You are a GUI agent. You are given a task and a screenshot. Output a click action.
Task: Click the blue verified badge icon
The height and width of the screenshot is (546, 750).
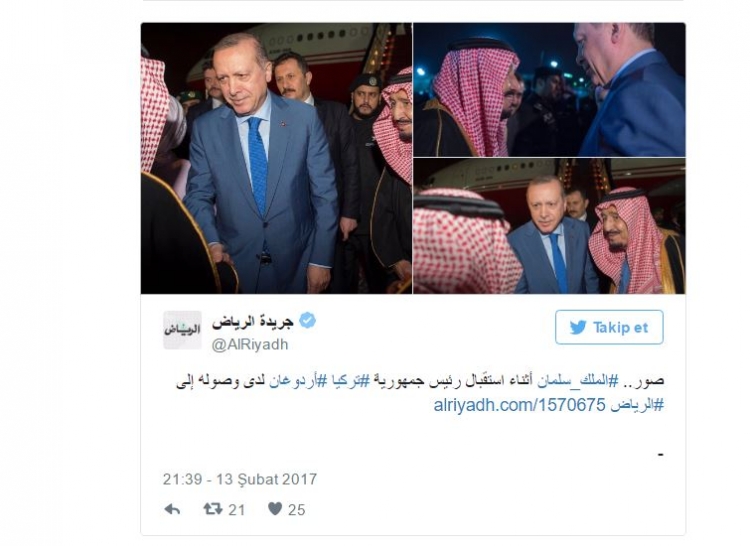[307, 320]
